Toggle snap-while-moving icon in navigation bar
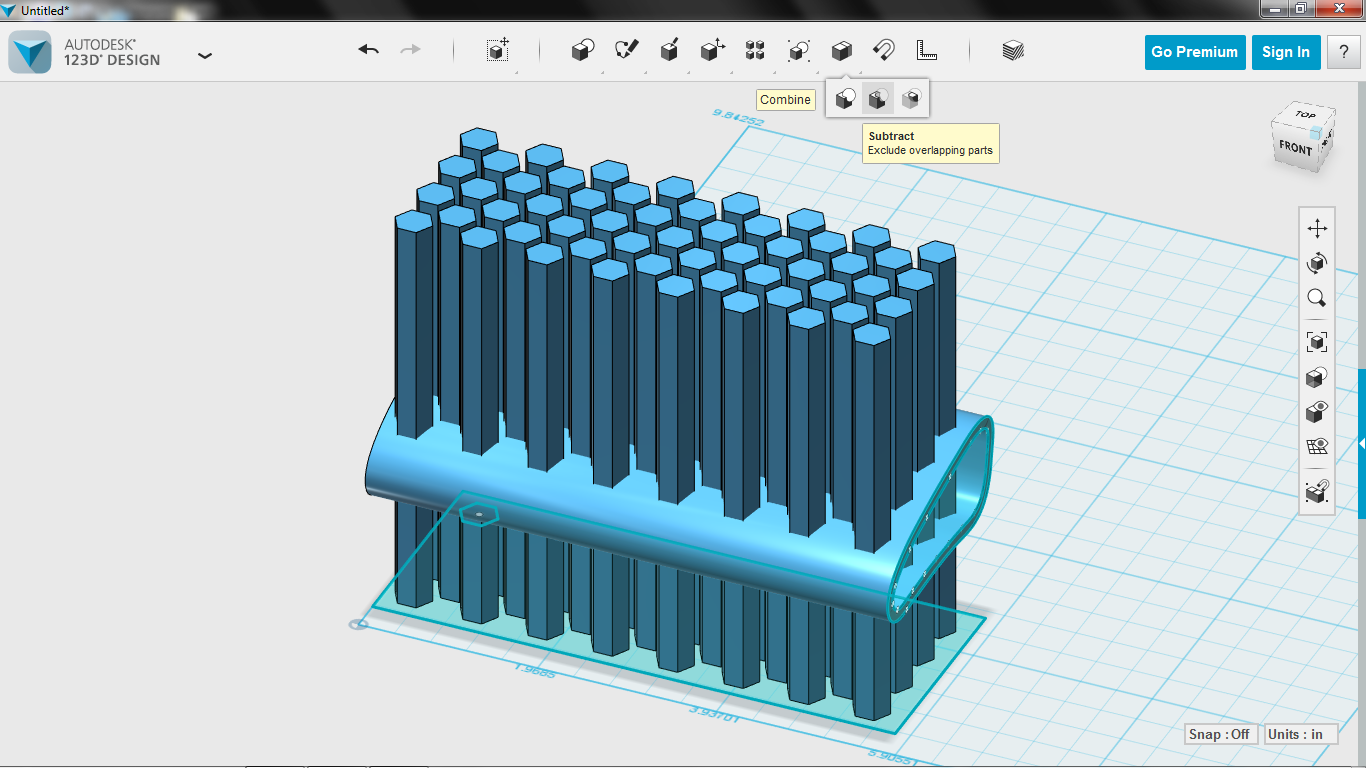 coord(1317,491)
